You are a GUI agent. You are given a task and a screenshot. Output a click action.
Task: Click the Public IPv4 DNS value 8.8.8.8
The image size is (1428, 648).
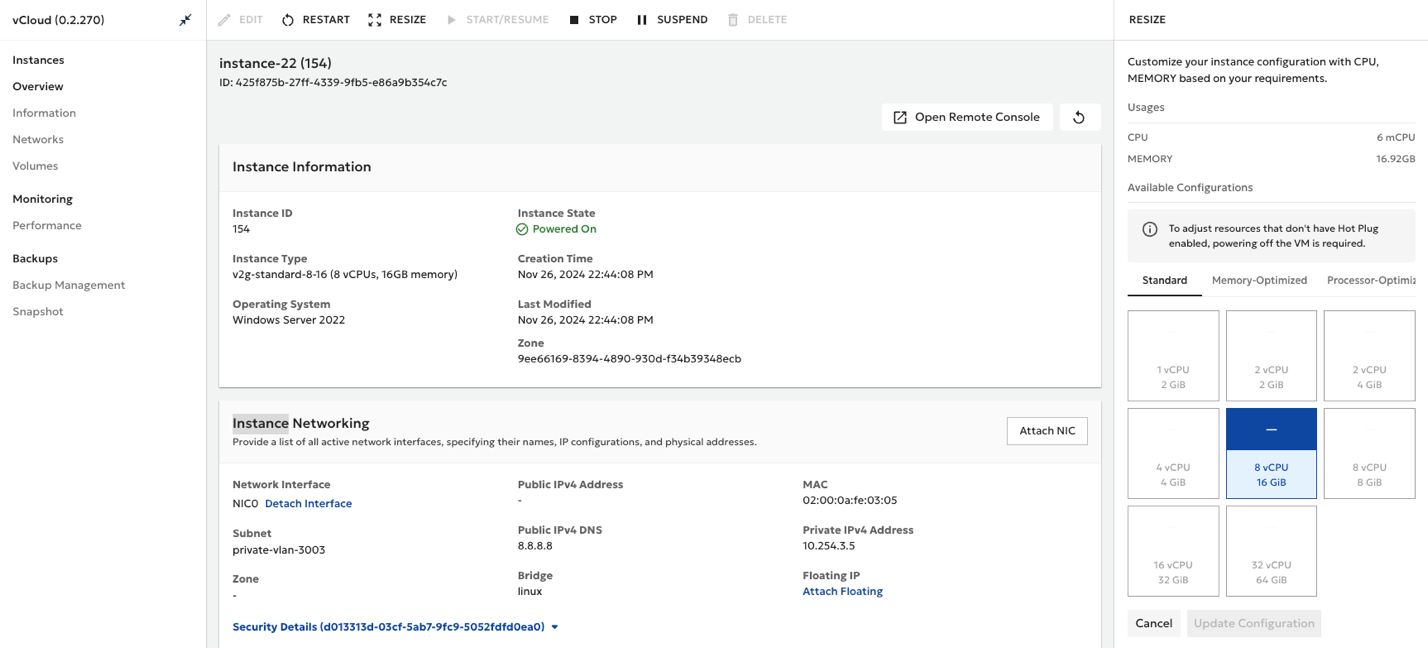point(535,546)
